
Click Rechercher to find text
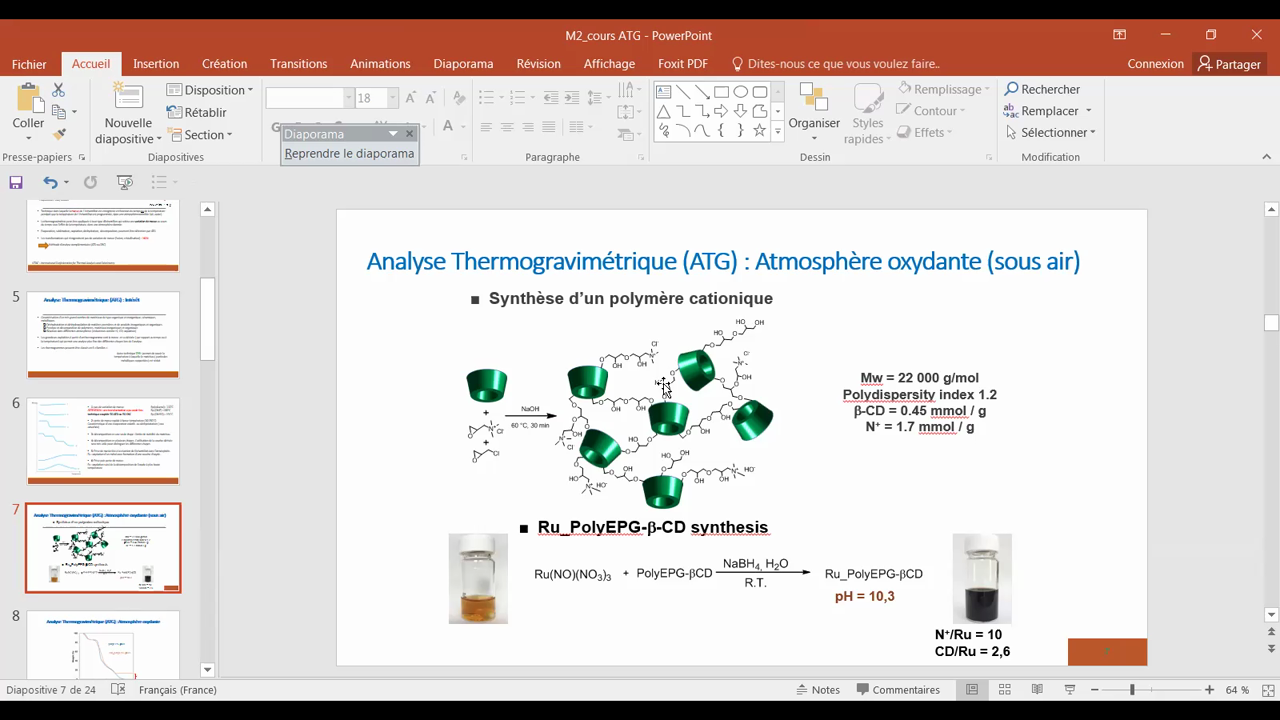point(1043,89)
